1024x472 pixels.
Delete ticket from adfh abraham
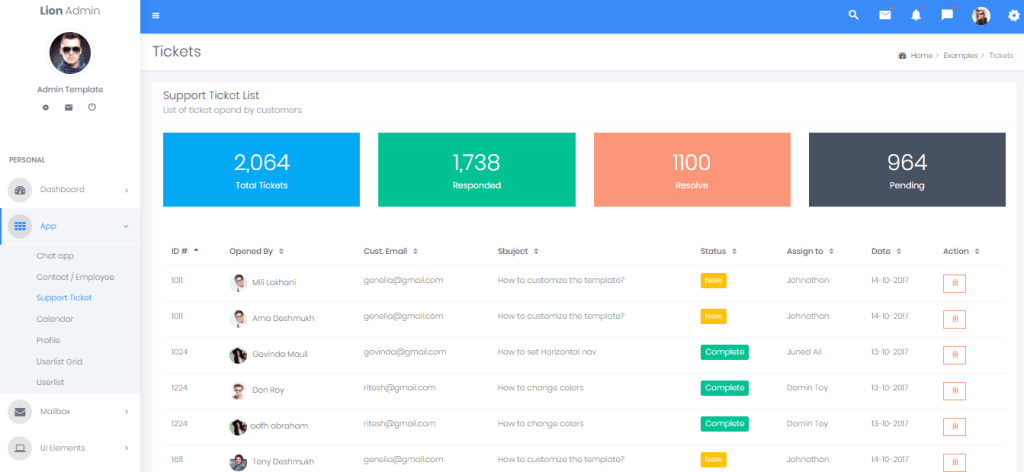[x=954, y=427]
